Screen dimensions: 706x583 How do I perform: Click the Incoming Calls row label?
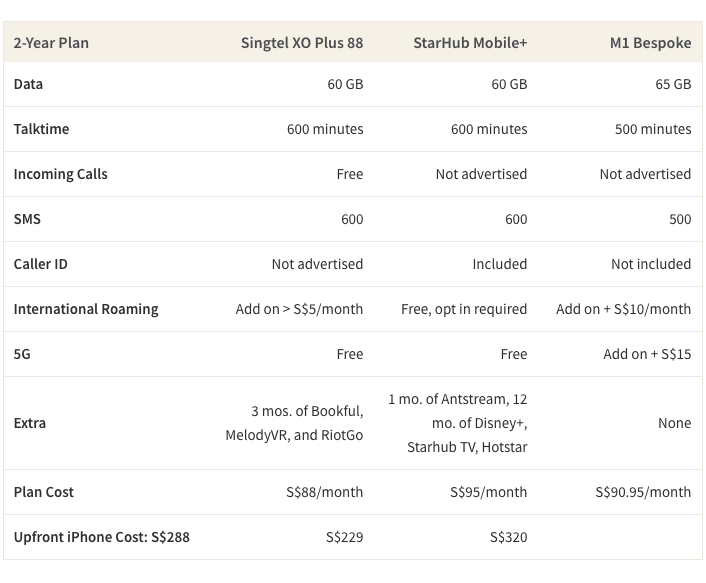pos(60,174)
